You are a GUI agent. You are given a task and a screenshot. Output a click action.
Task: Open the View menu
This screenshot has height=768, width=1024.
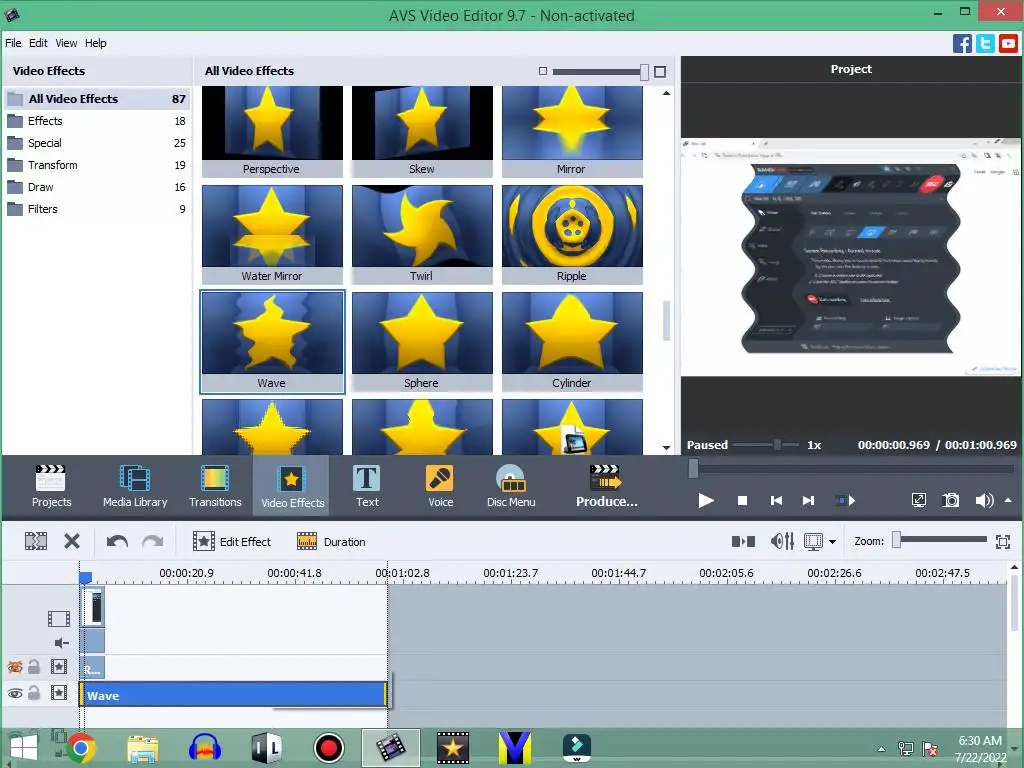tap(66, 43)
